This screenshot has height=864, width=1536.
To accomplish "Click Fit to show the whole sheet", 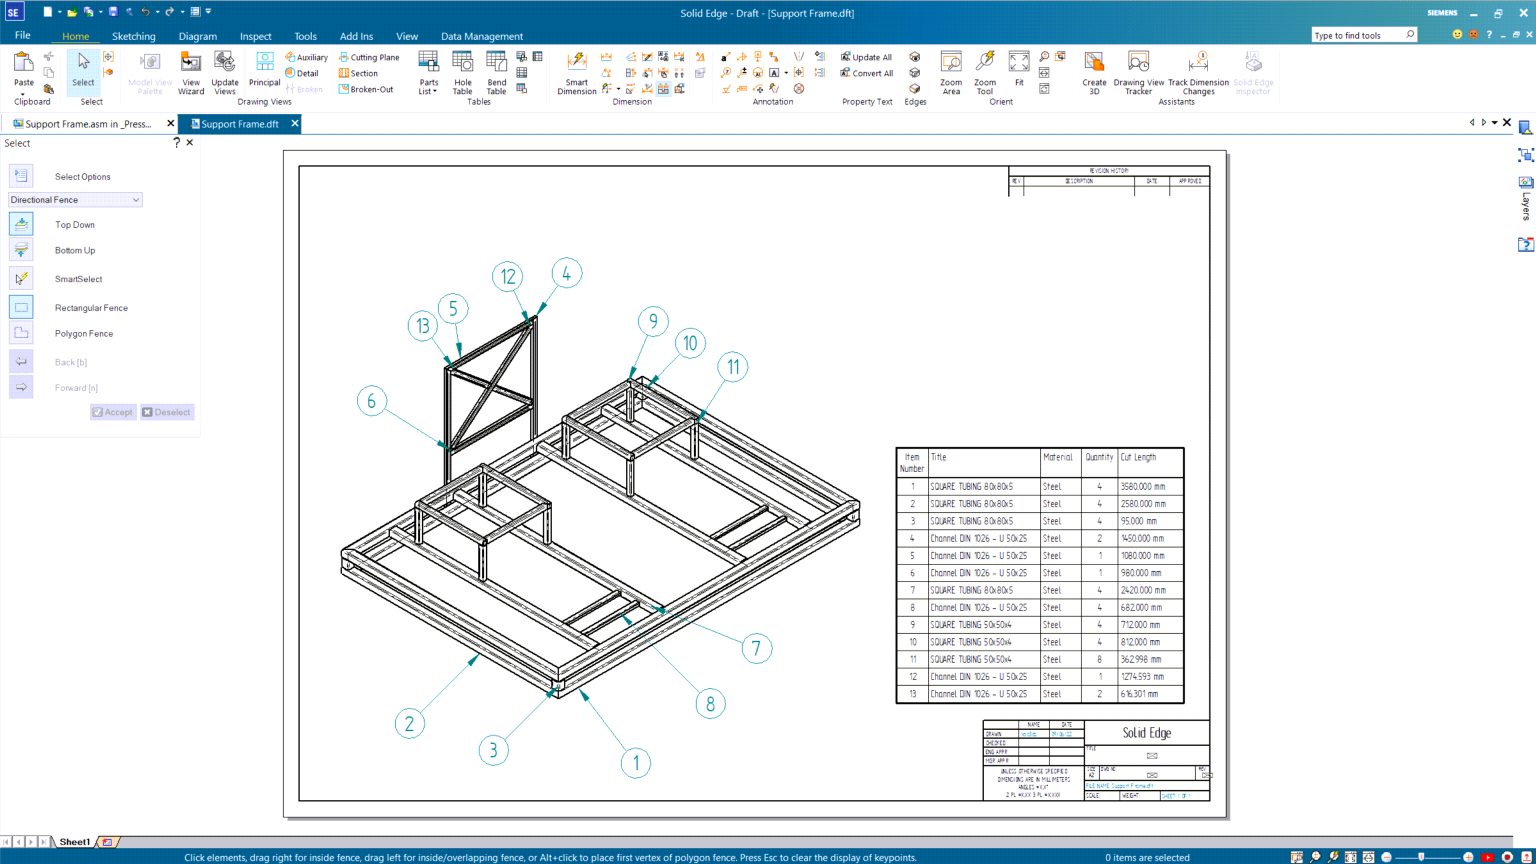I will coord(1018,72).
